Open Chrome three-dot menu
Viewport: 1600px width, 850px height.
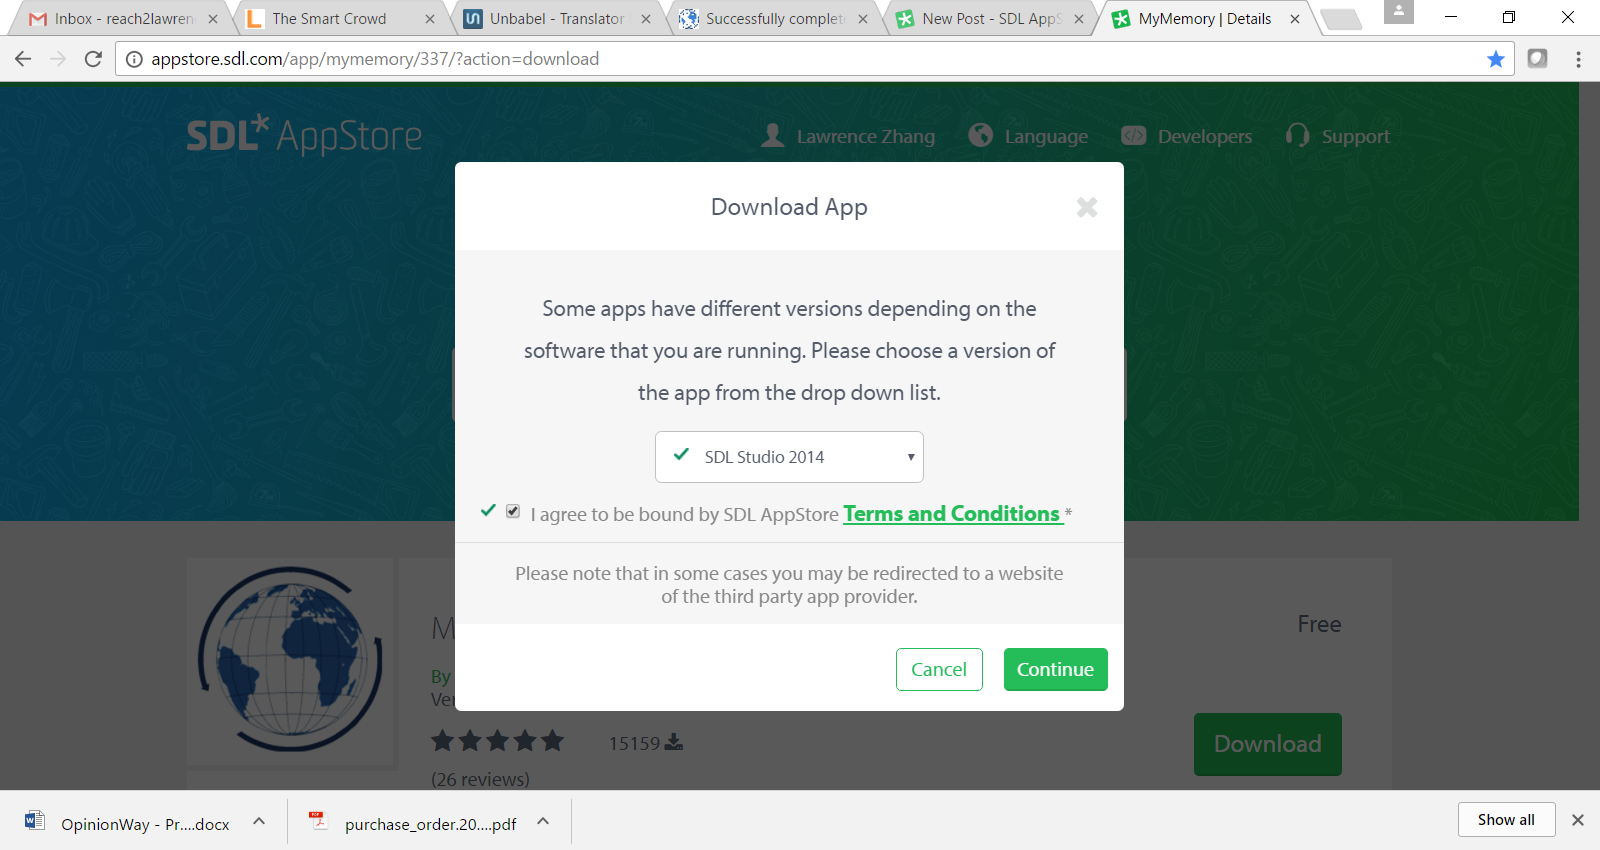click(x=1578, y=59)
